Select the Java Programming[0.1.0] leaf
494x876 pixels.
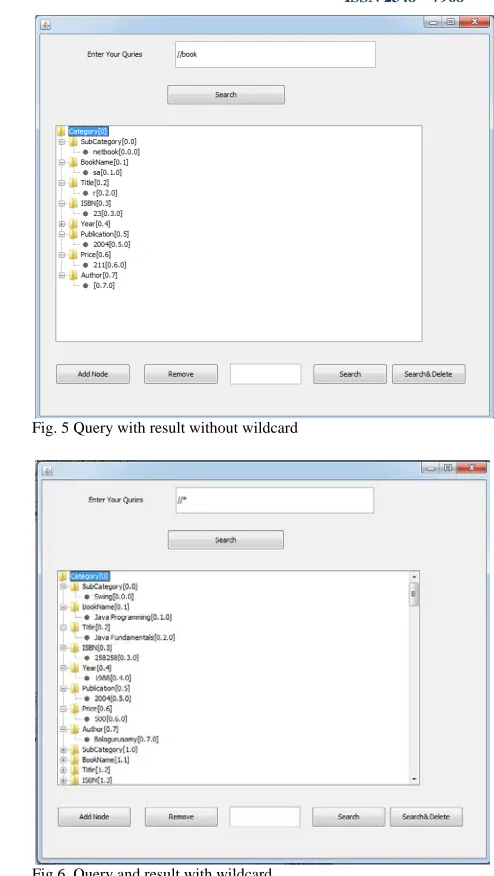coord(133,617)
